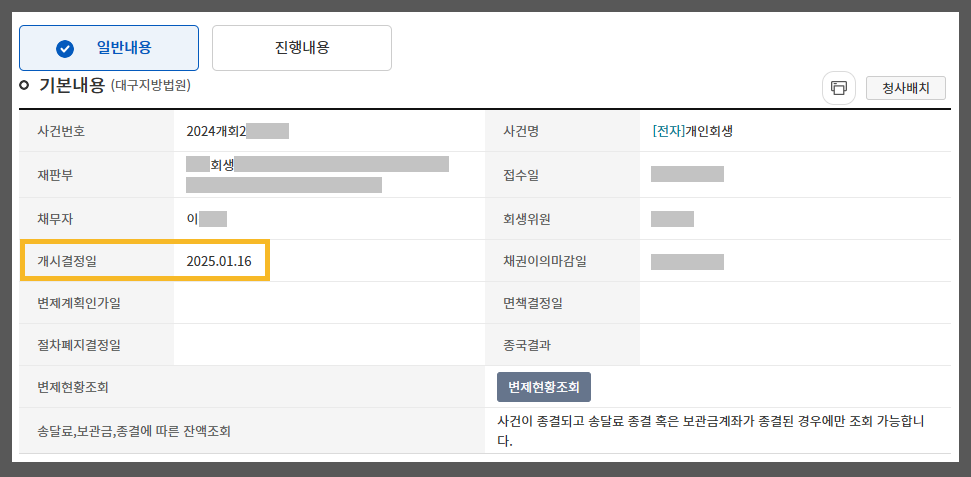Click the 종국결과 label cell
Screen dimensions: 971x477
point(562,344)
